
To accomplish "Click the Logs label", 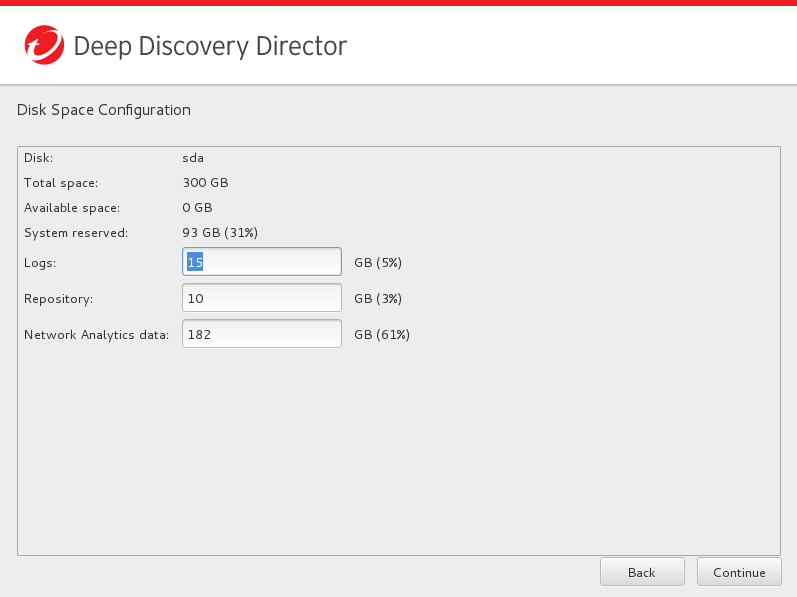I will coord(40,262).
